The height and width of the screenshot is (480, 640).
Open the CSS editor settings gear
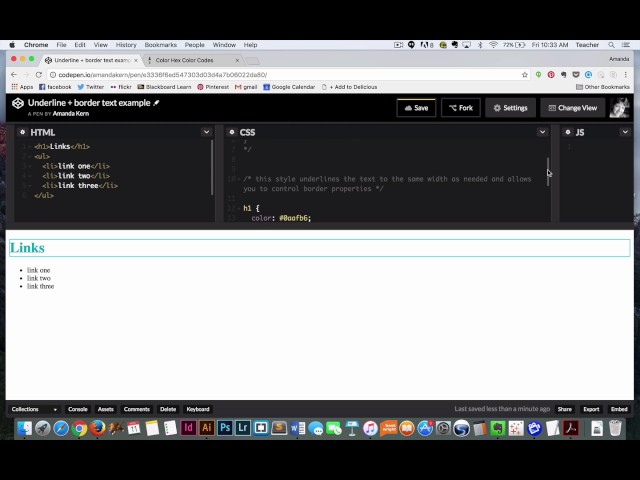232,132
